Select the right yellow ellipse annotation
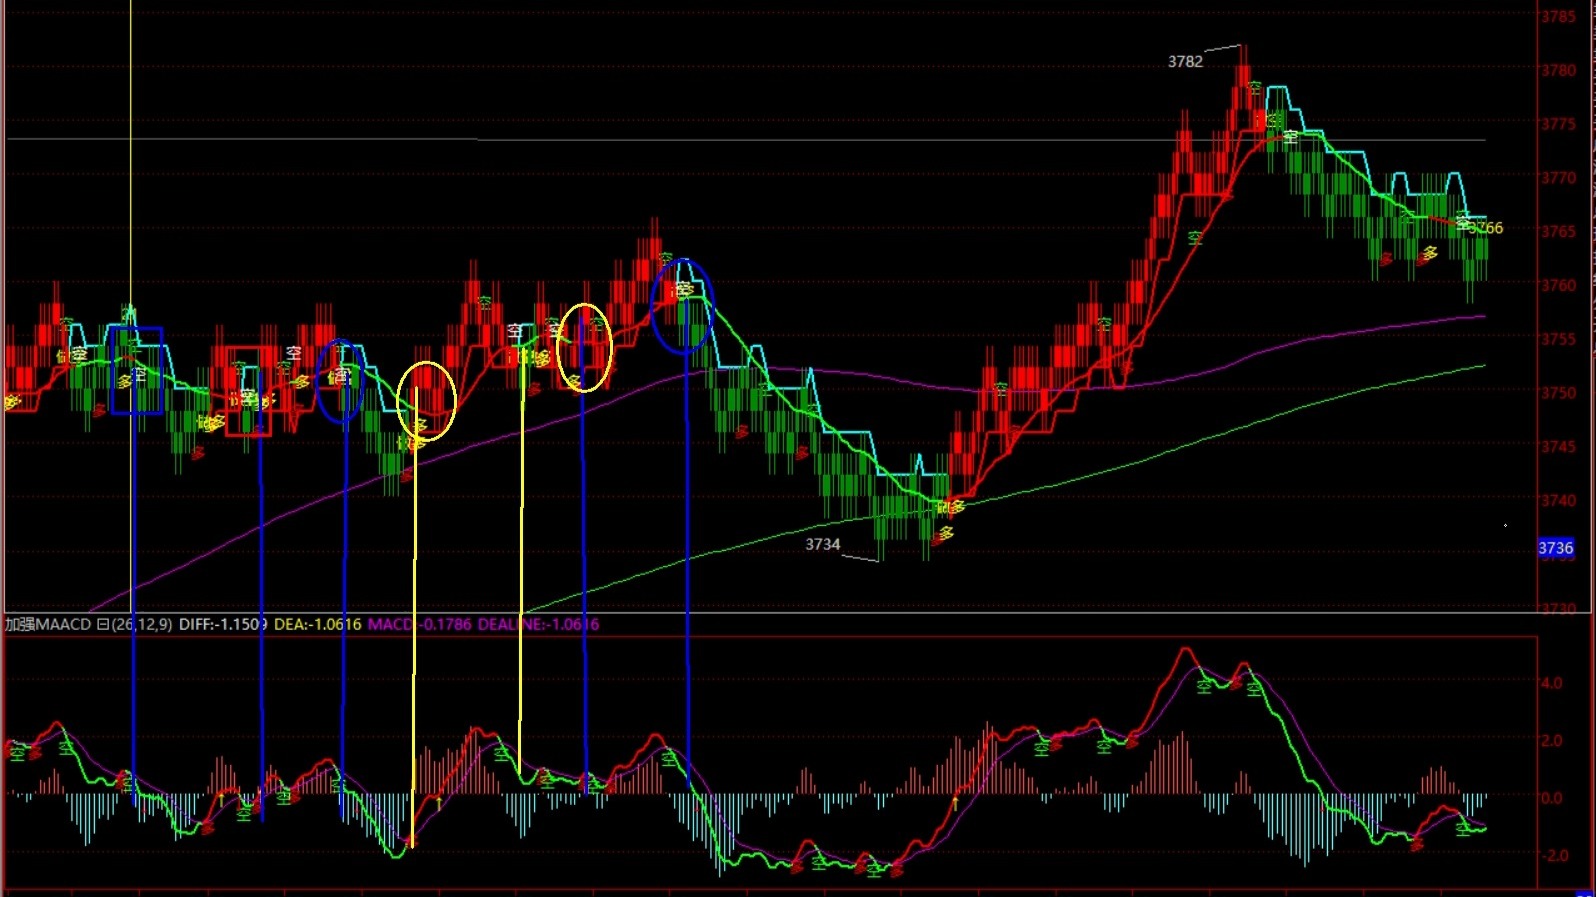This screenshot has height=897, width=1596. pos(584,348)
